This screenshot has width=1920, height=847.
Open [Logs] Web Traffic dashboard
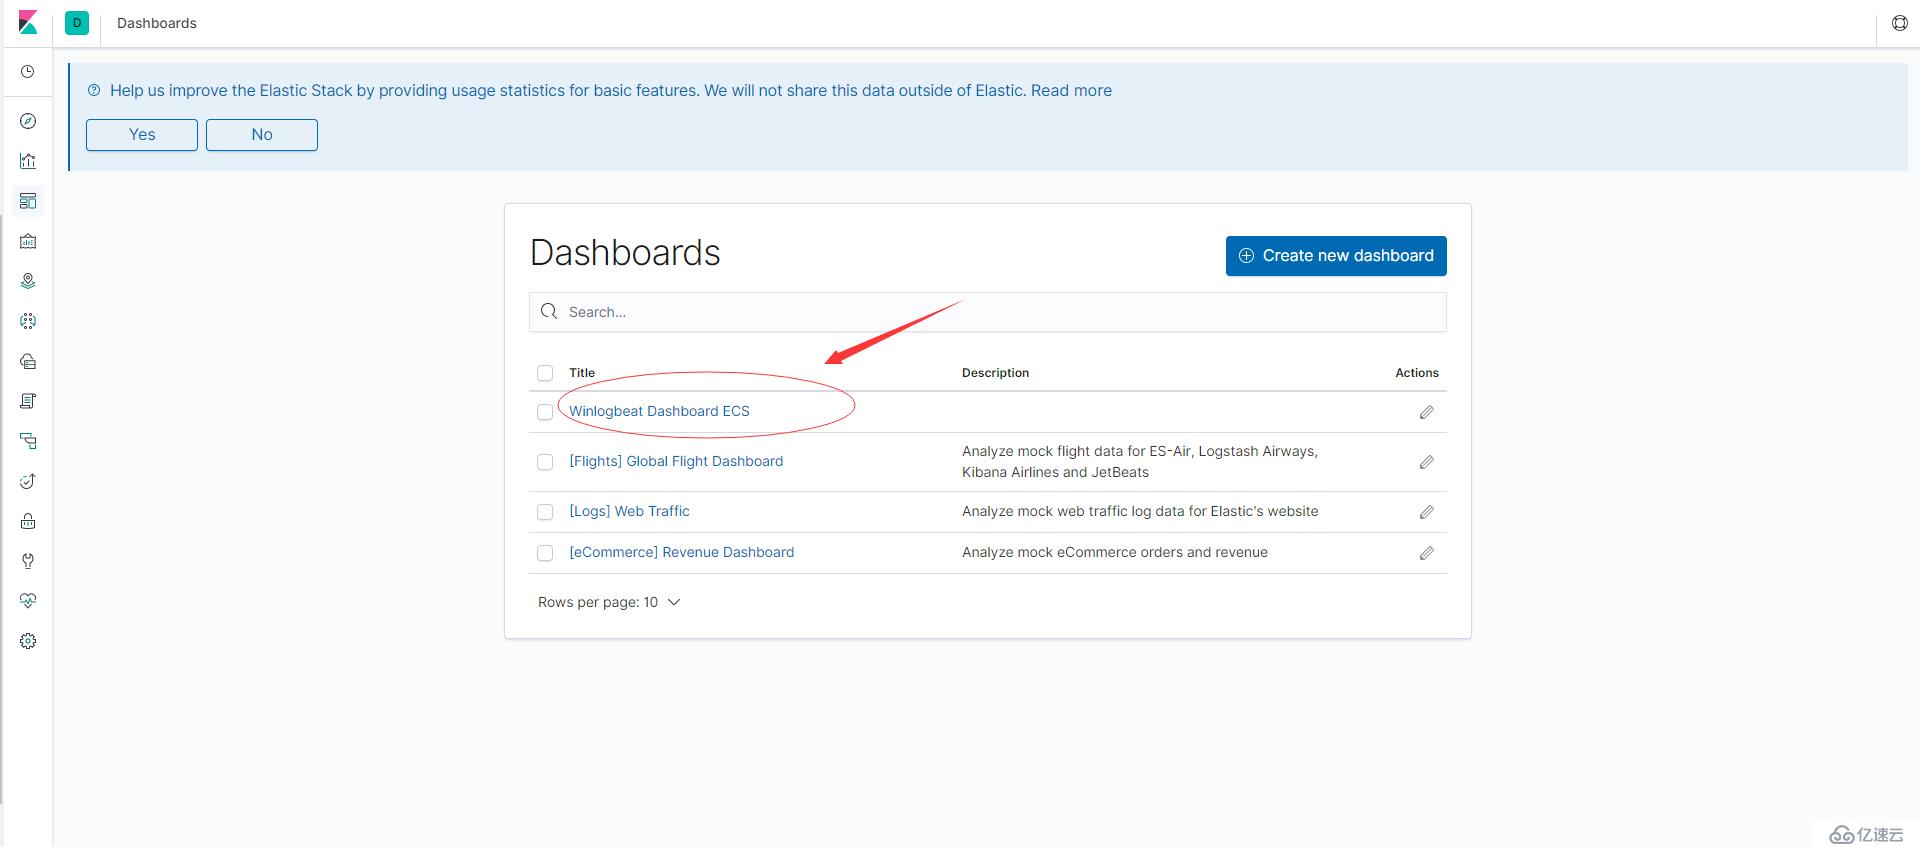click(x=629, y=511)
